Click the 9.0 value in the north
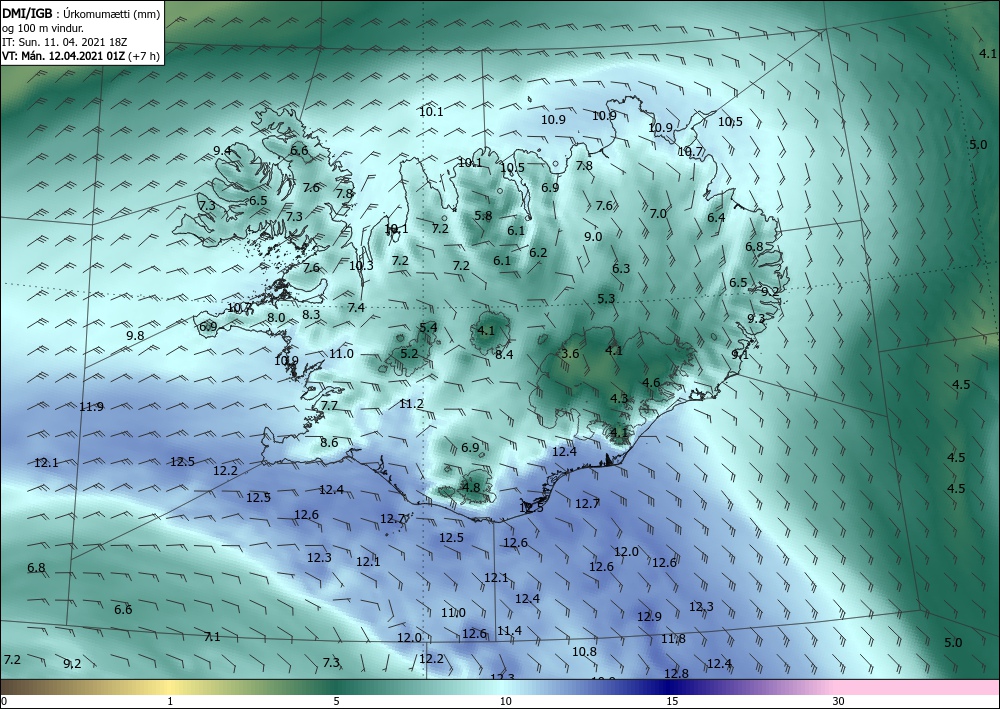Viewport: 1000px width, 709px height. 592,237
